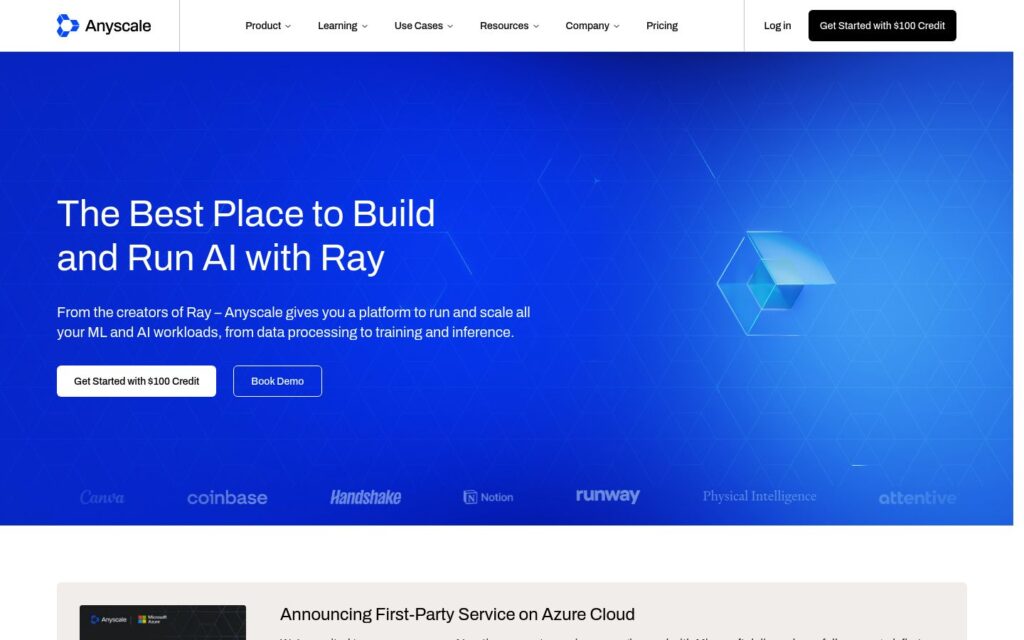Click the glass cube hero graphic
1024x640 pixels.
coord(775,283)
